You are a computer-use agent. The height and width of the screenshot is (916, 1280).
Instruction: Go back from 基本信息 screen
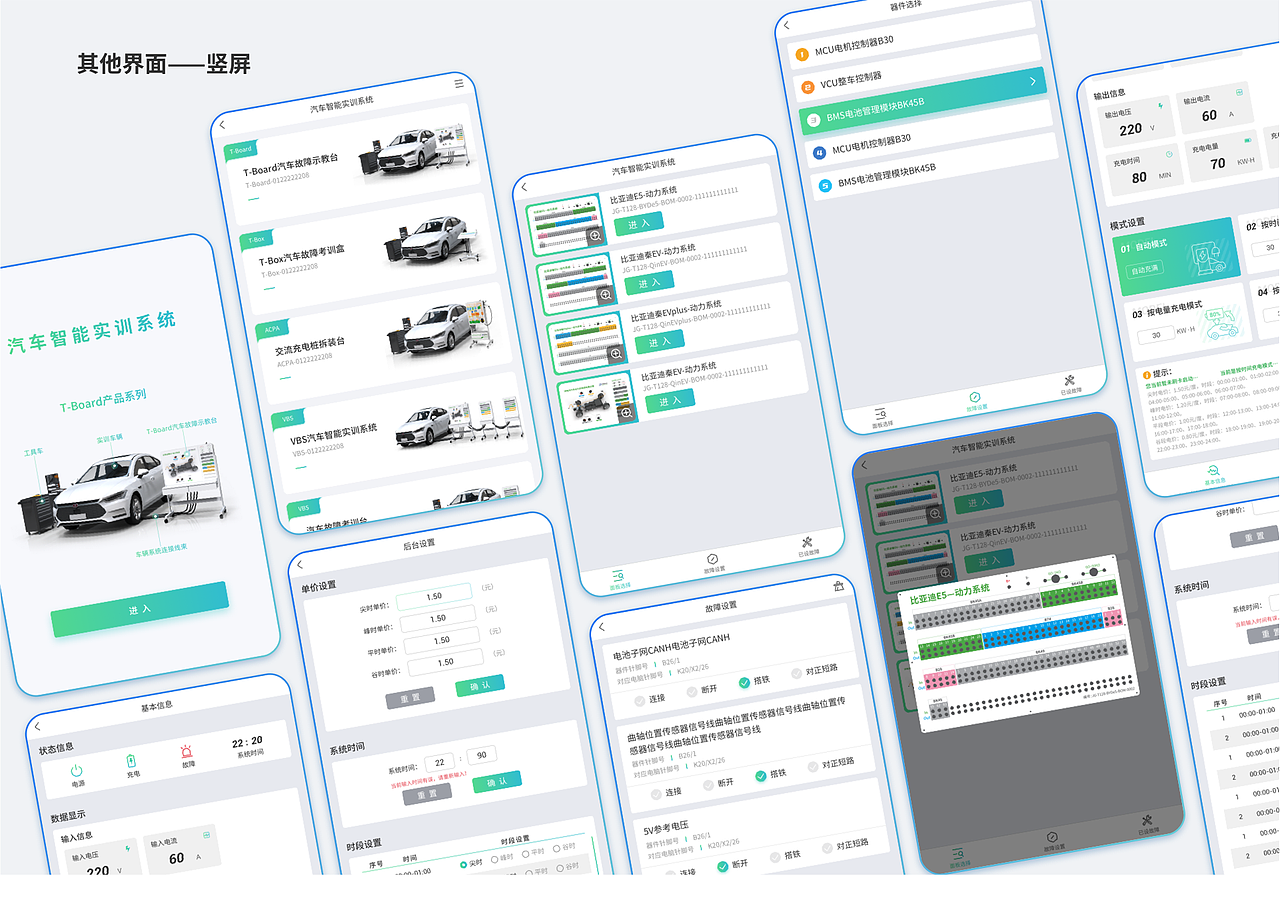tap(37, 726)
